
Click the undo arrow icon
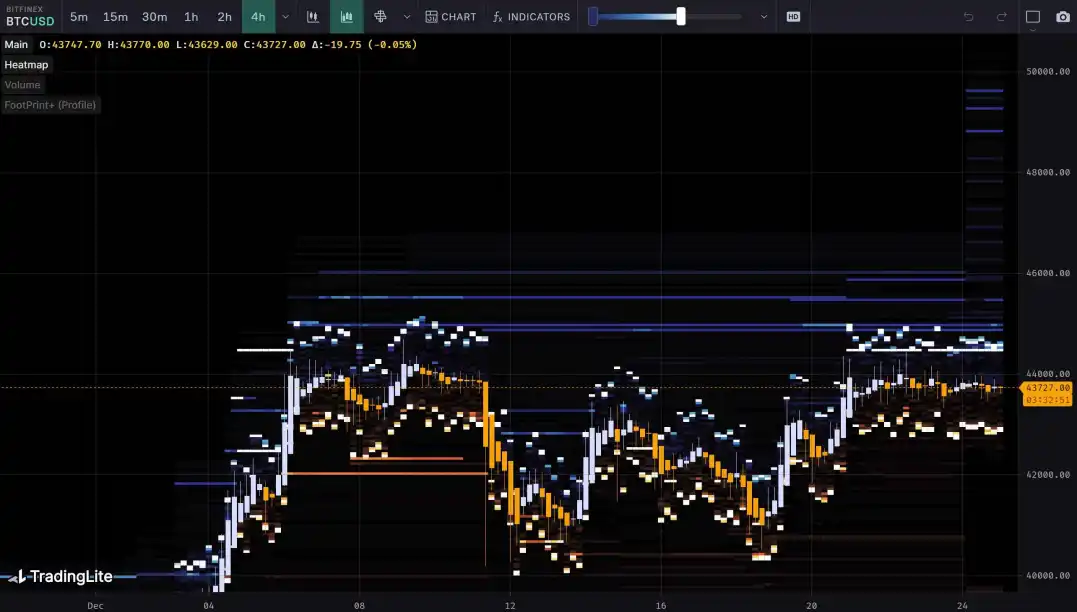(968, 17)
